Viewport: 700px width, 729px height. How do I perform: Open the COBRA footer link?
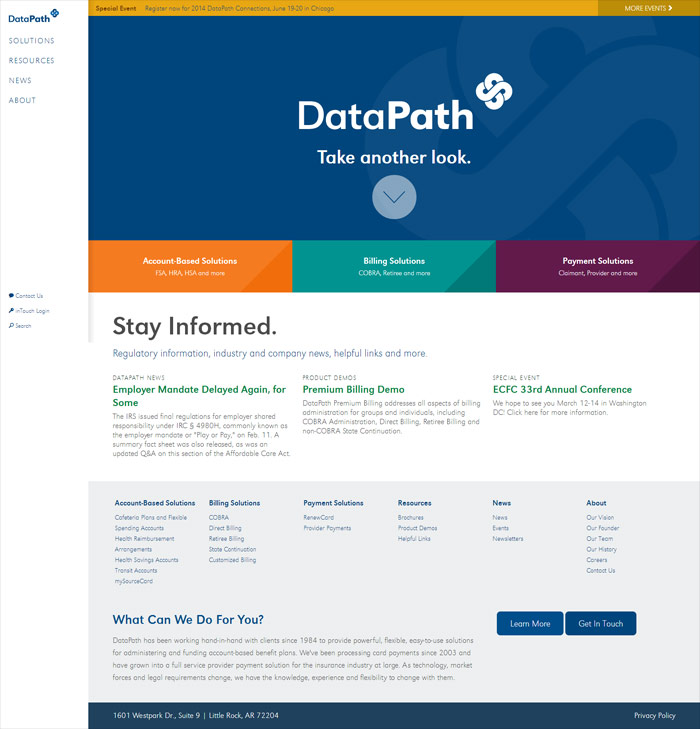coord(218,517)
